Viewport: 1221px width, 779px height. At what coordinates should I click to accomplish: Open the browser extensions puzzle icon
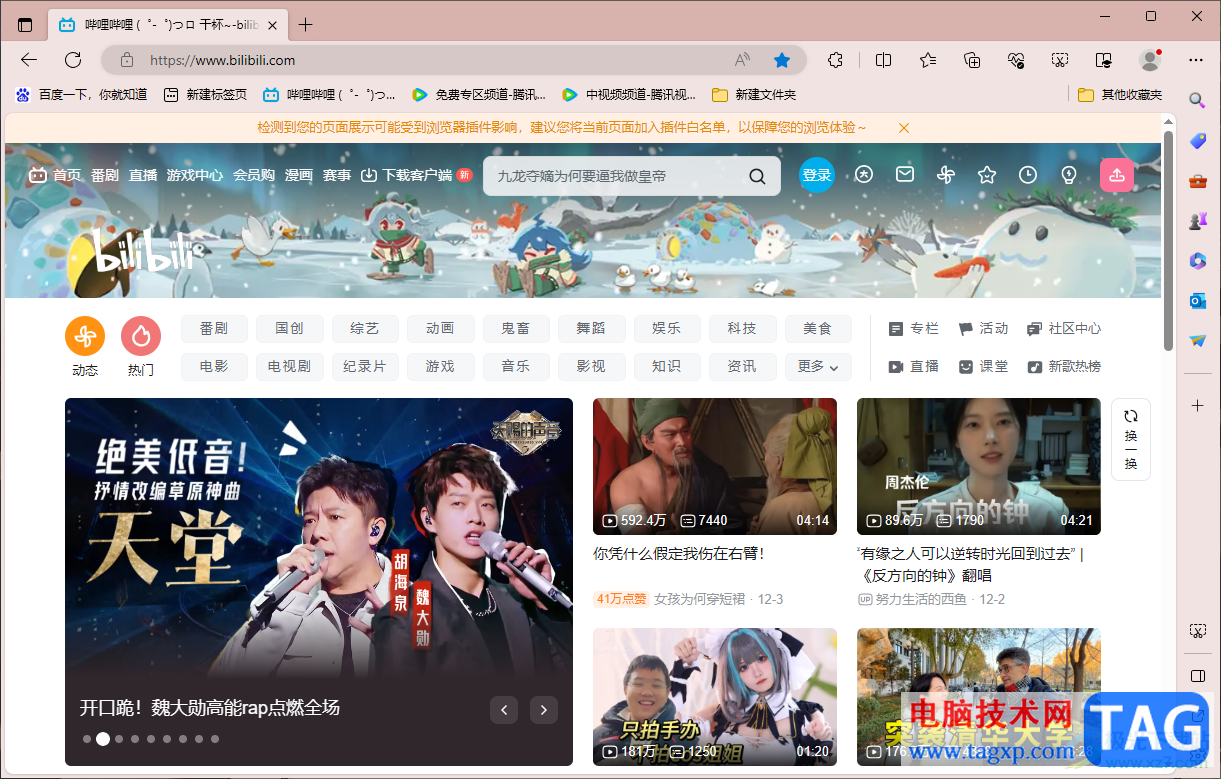[835, 60]
